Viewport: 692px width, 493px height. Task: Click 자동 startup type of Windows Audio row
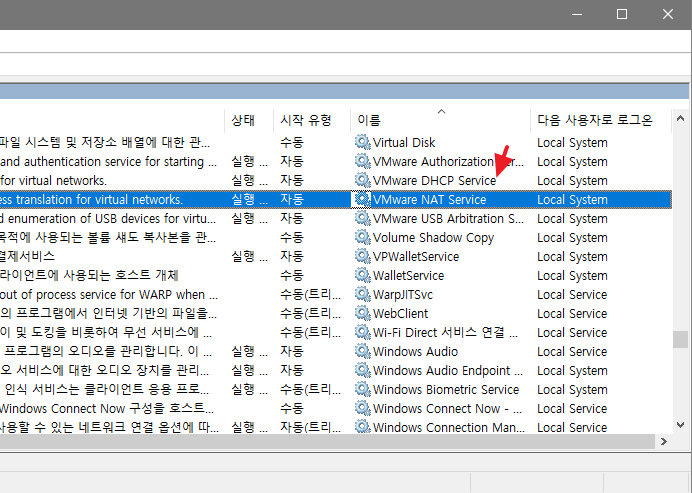click(292, 351)
